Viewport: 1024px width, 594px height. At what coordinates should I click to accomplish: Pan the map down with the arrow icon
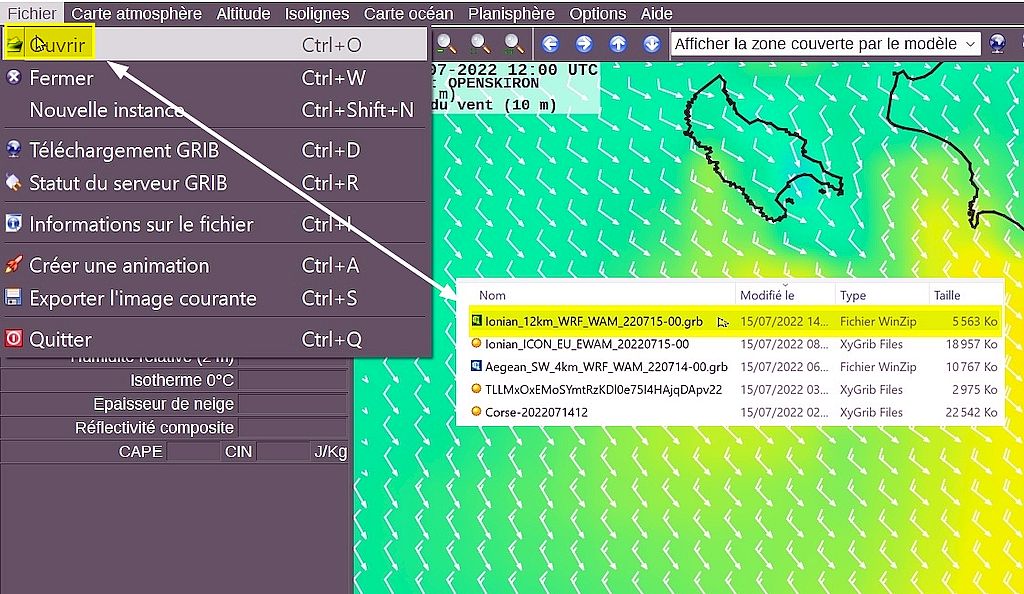[652, 44]
